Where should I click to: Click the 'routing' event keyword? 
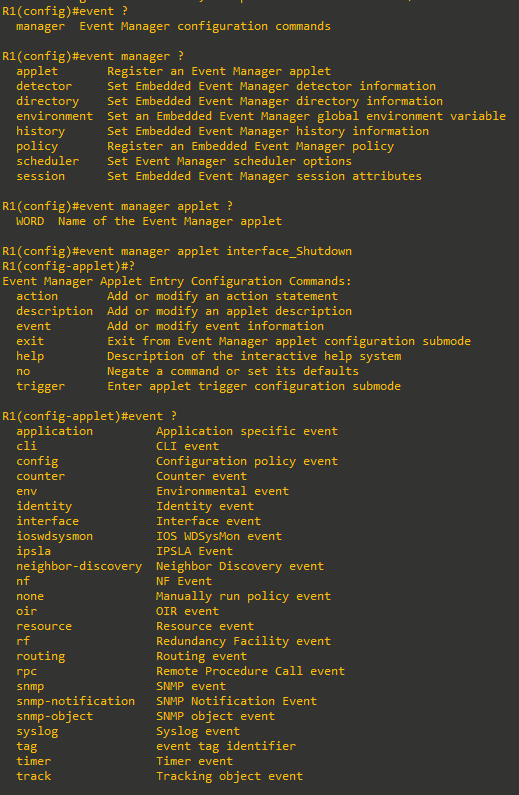tap(41, 657)
